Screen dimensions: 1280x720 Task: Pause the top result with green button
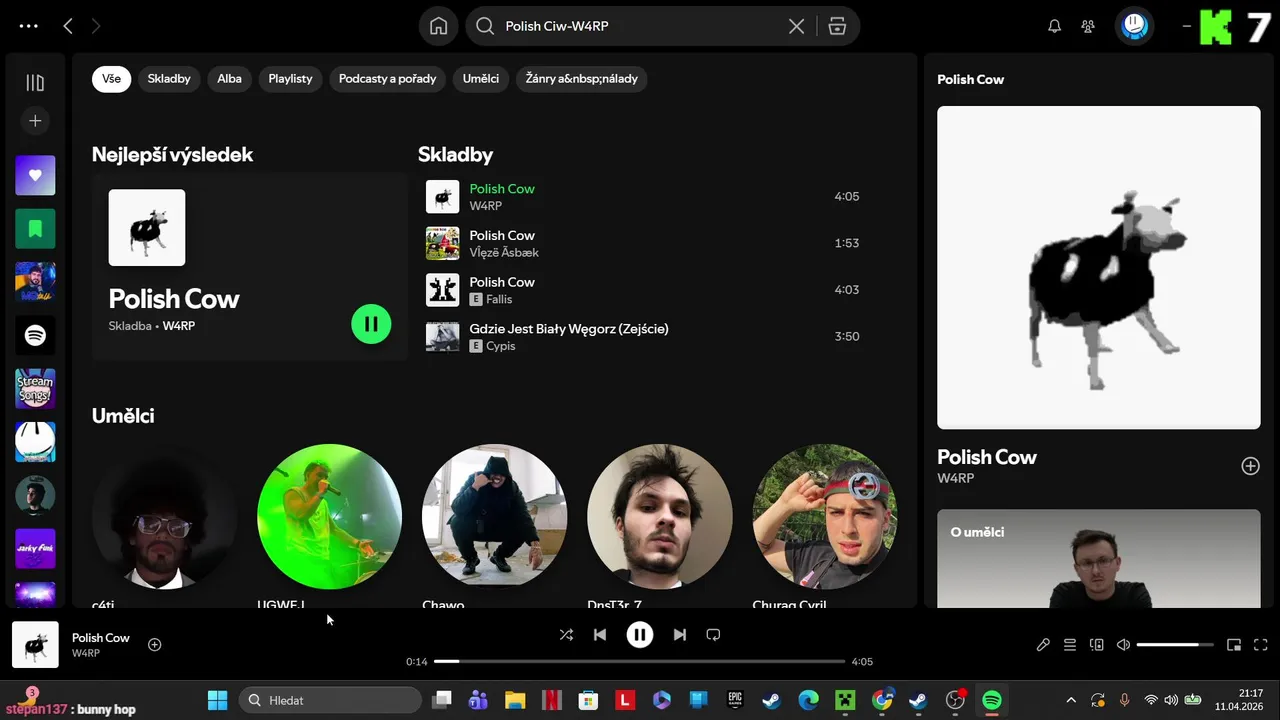pos(371,324)
